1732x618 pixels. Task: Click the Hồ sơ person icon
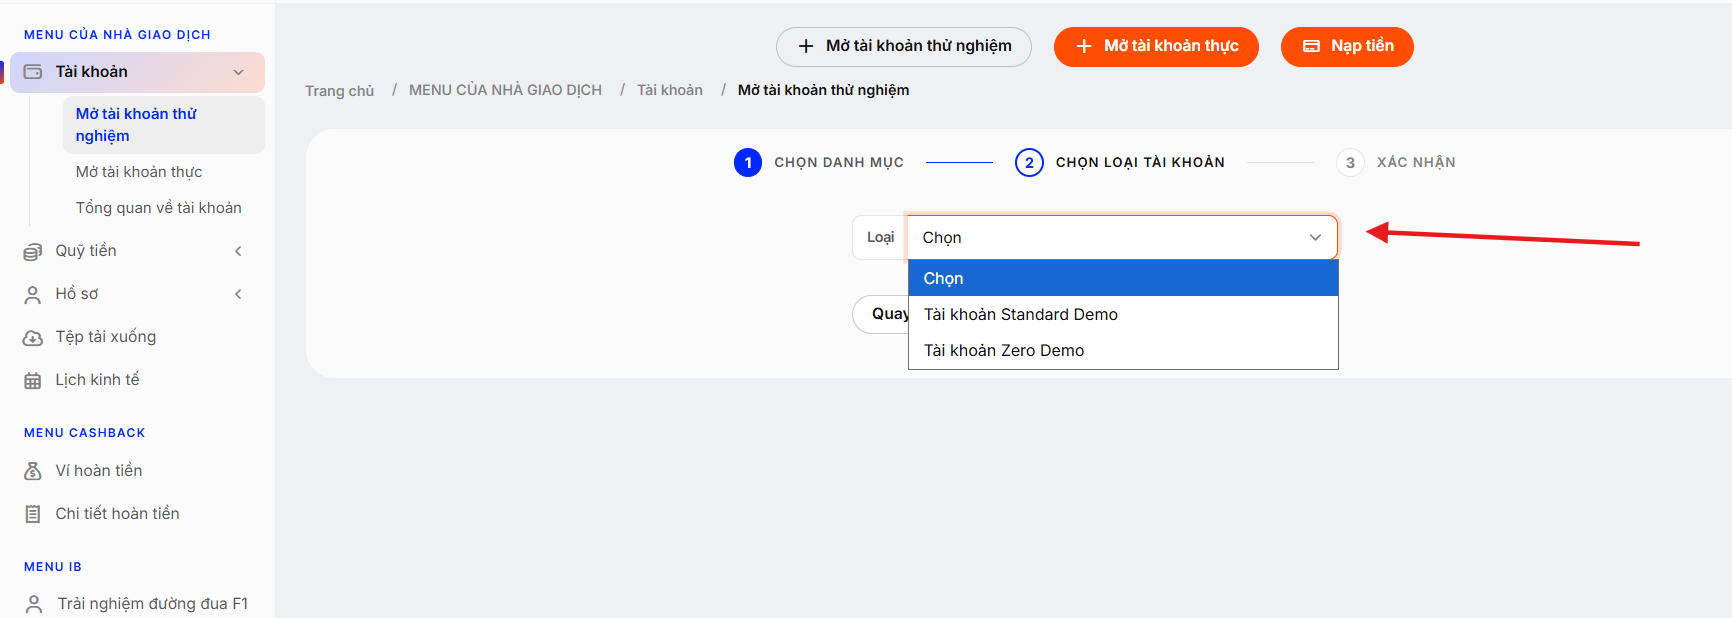pyautogui.click(x=33, y=295)
